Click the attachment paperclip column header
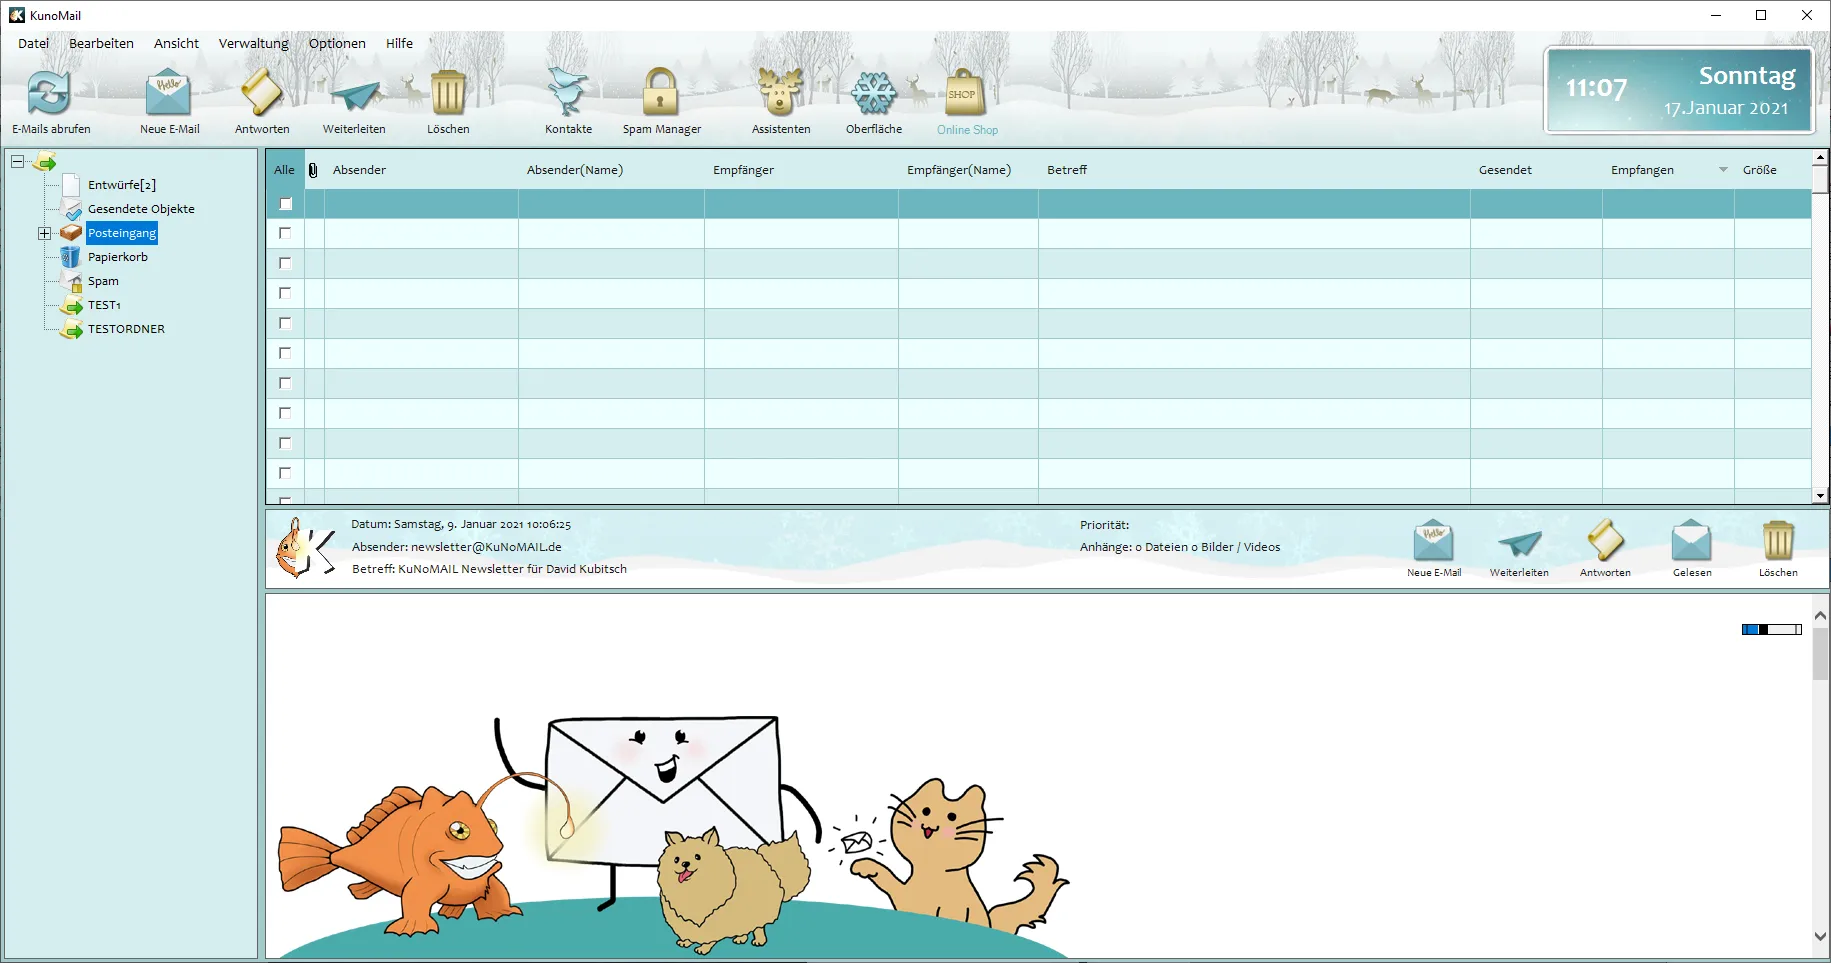This screenshot has width=1831, height=963. point(313,170)
